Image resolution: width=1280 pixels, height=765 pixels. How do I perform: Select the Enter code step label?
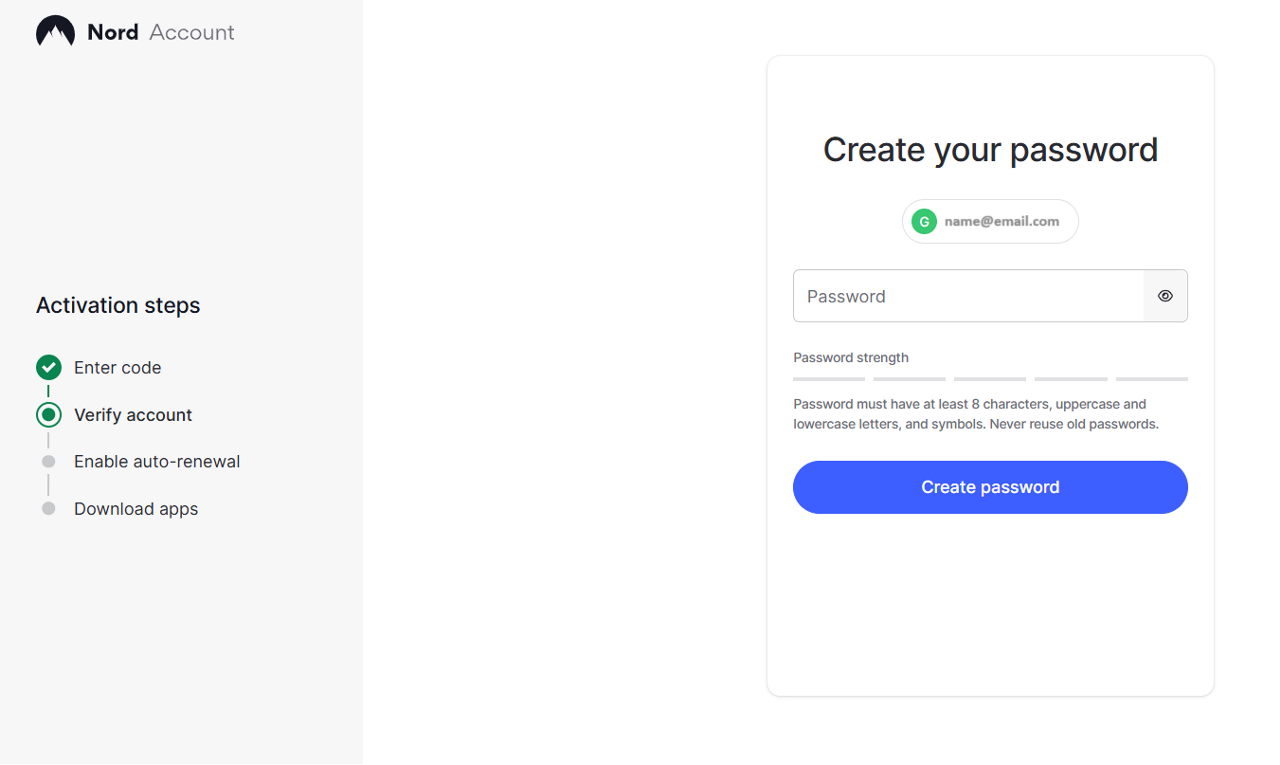(x=117, y=368)
